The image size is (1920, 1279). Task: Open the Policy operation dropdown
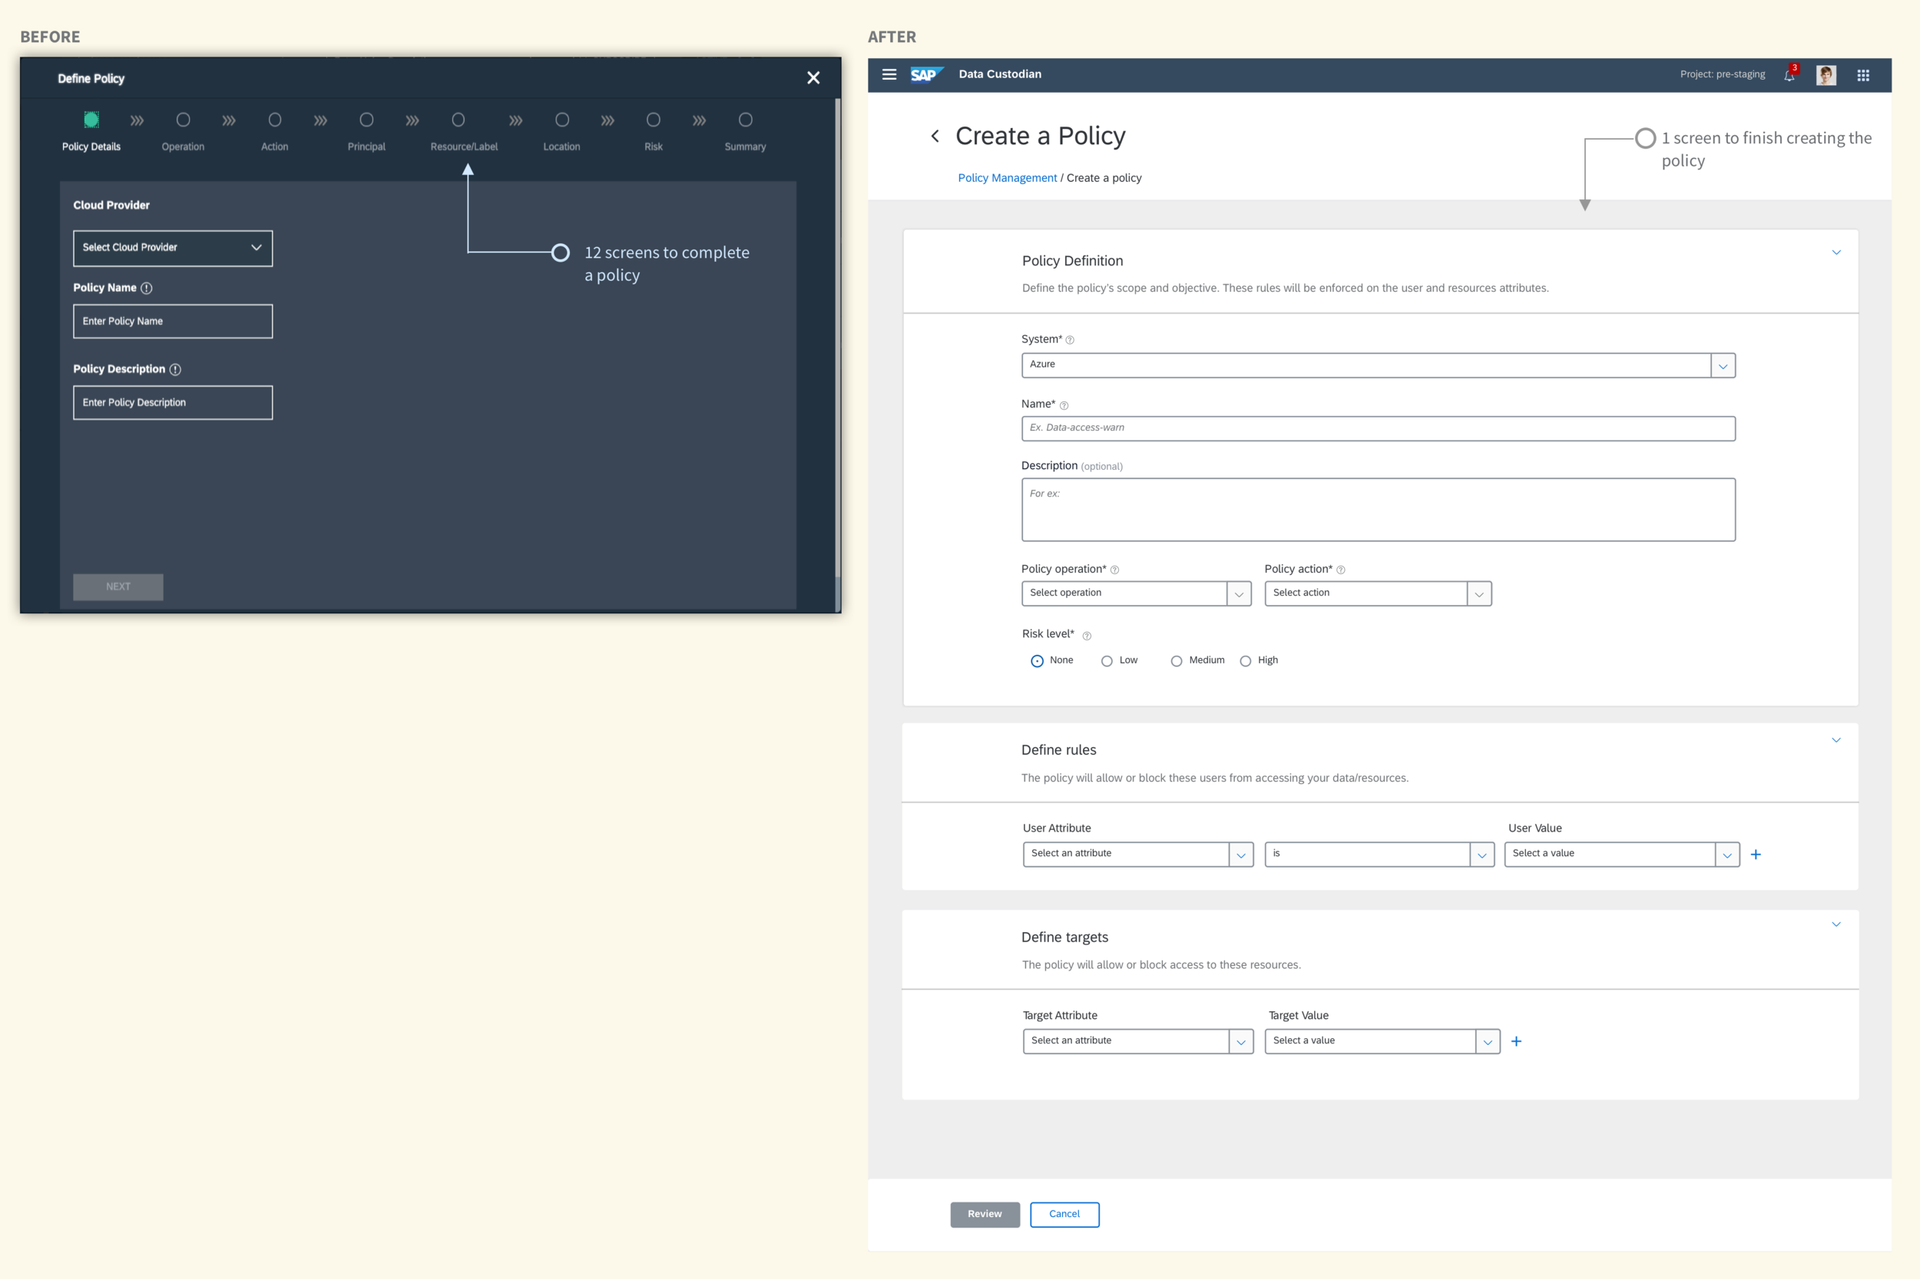tap(1135, 593)
